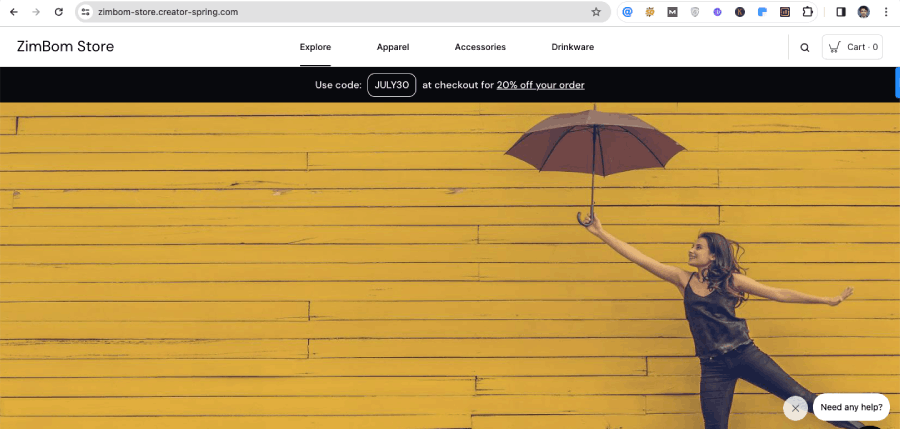
Task: Open the shopping cart
Action: click(x=852, y=47)
